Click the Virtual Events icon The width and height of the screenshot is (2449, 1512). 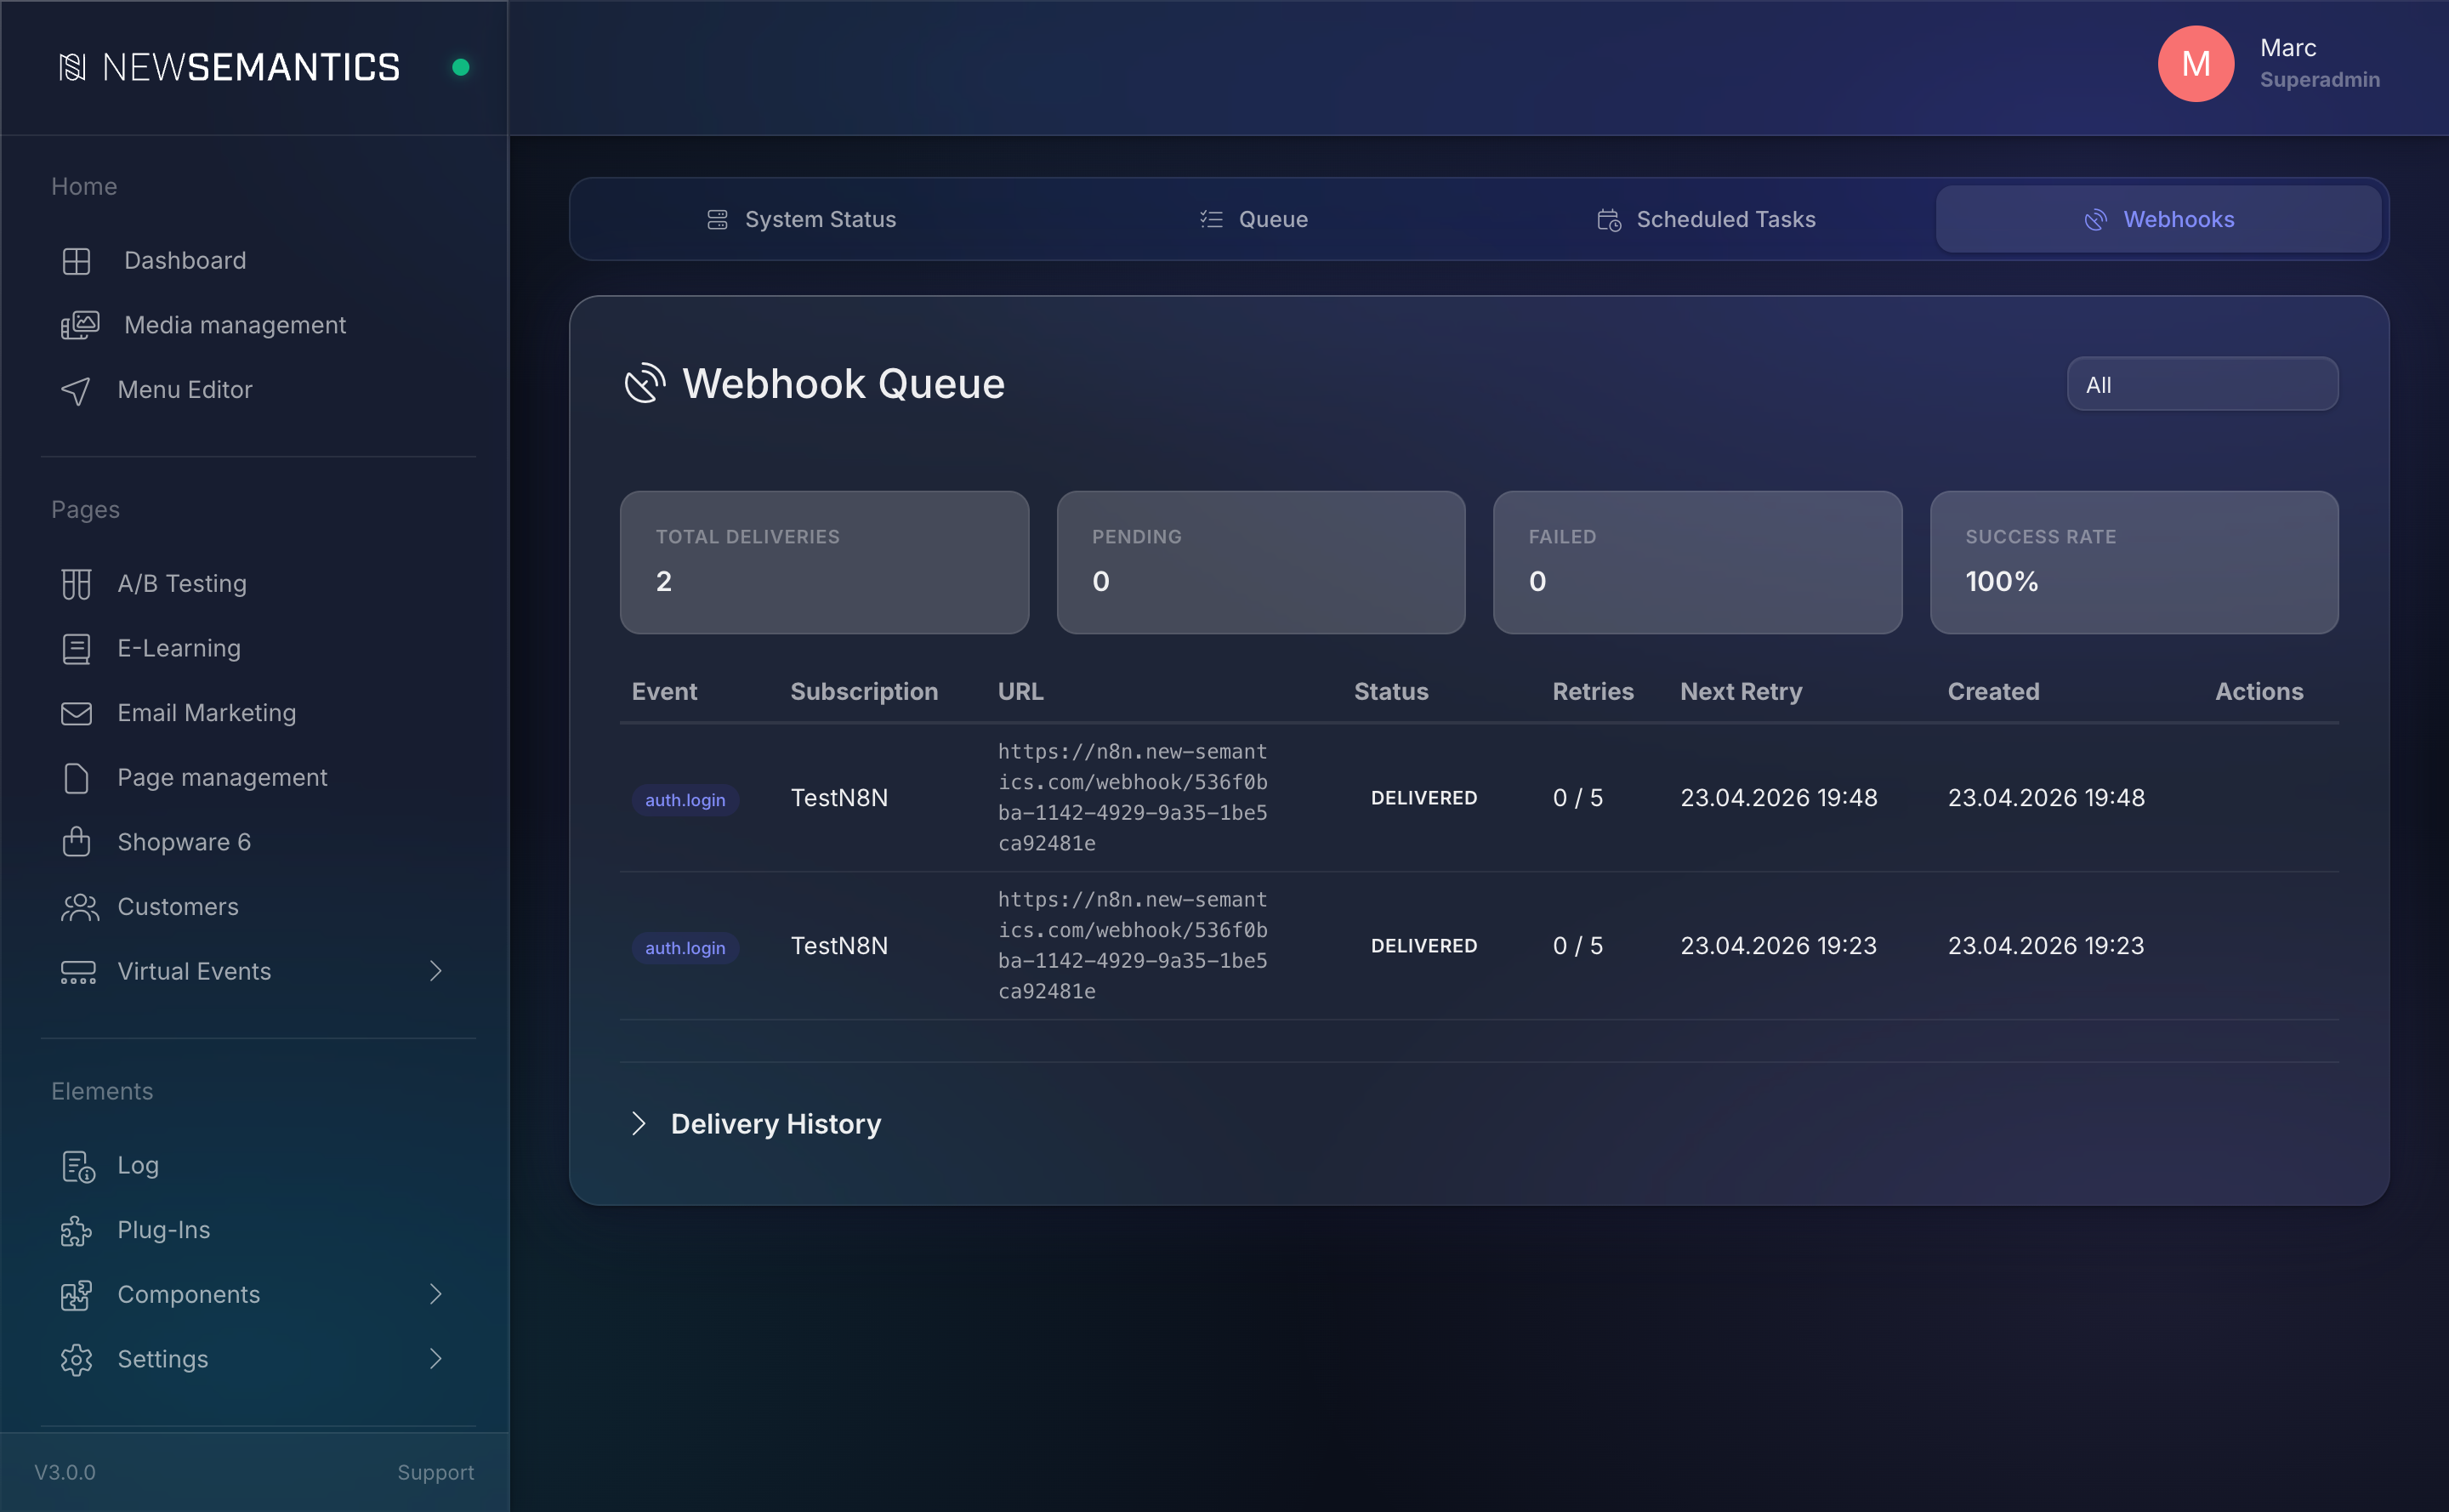point(78,972)
